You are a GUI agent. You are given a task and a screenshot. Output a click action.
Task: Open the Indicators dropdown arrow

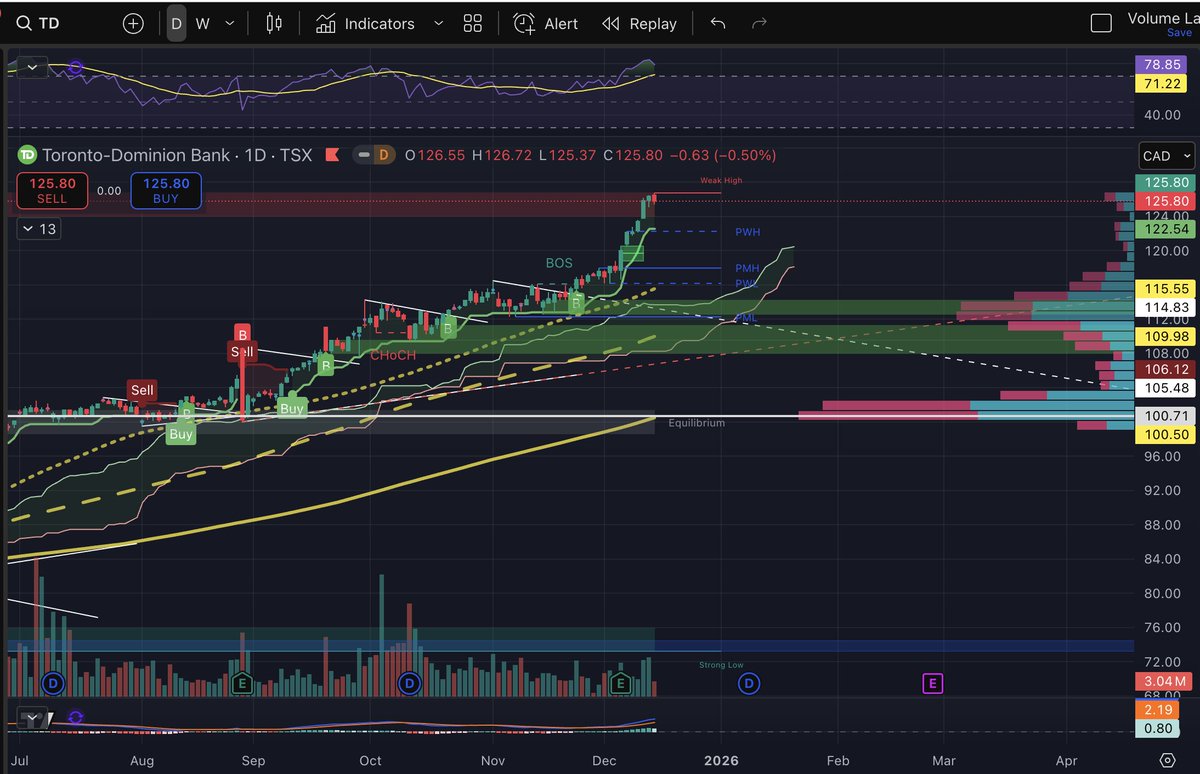tap(437, 23)
